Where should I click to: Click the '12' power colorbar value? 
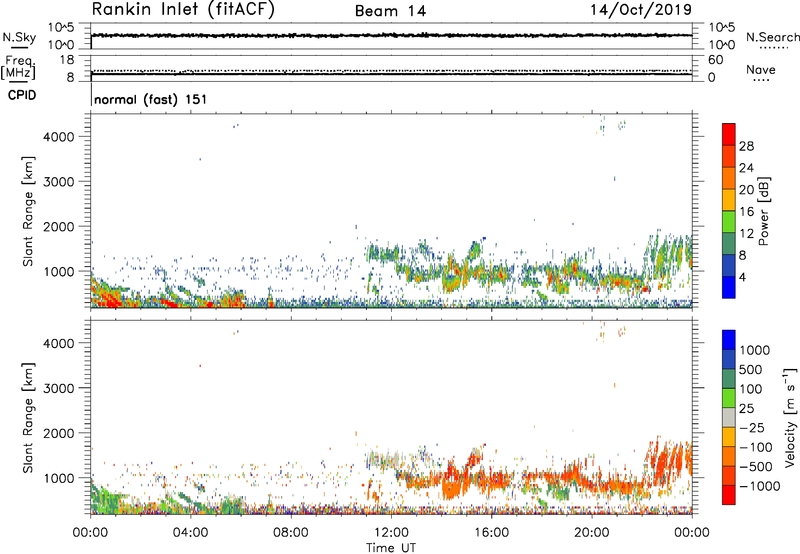746,234
